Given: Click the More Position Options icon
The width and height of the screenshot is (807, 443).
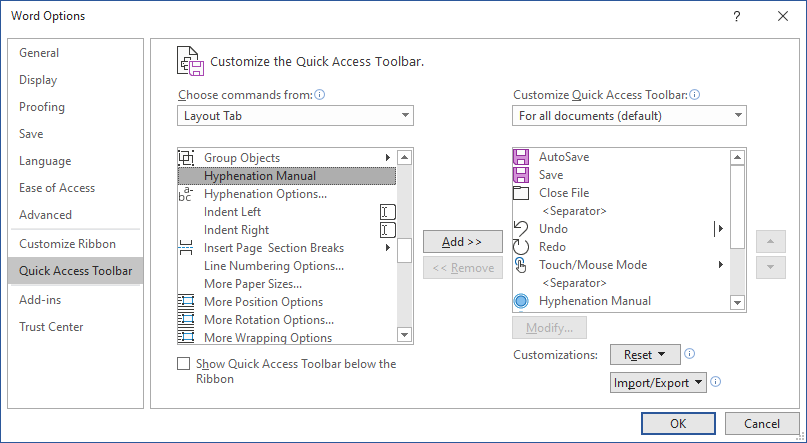Looking at the screenshot, I should (x=185, y=302).
